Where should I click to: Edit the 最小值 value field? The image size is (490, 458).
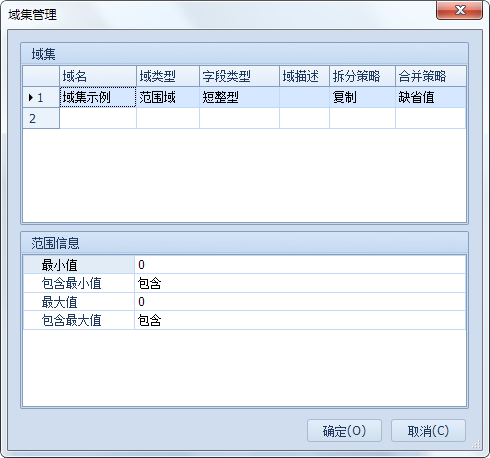point(300,265)
